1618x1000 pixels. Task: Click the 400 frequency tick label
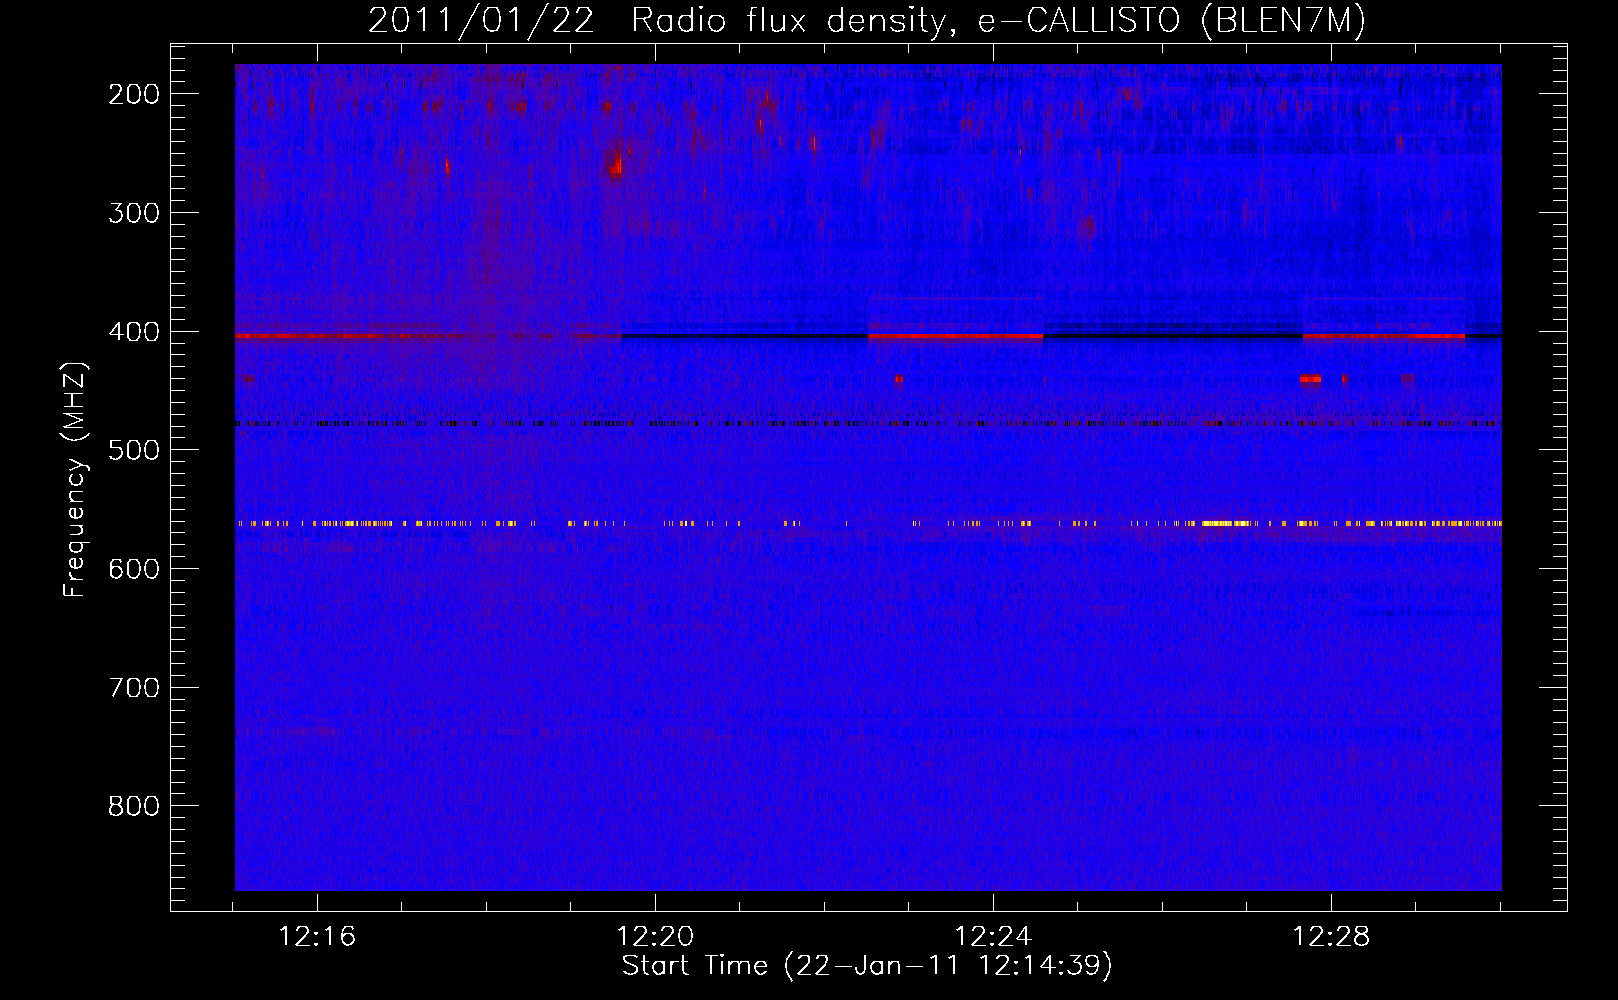coord(134,332)
